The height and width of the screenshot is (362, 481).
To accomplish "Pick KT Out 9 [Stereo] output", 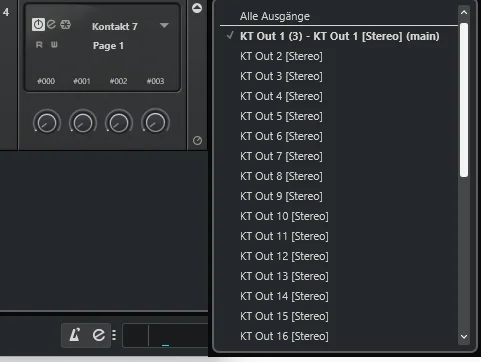I will (x=339, y=196).
